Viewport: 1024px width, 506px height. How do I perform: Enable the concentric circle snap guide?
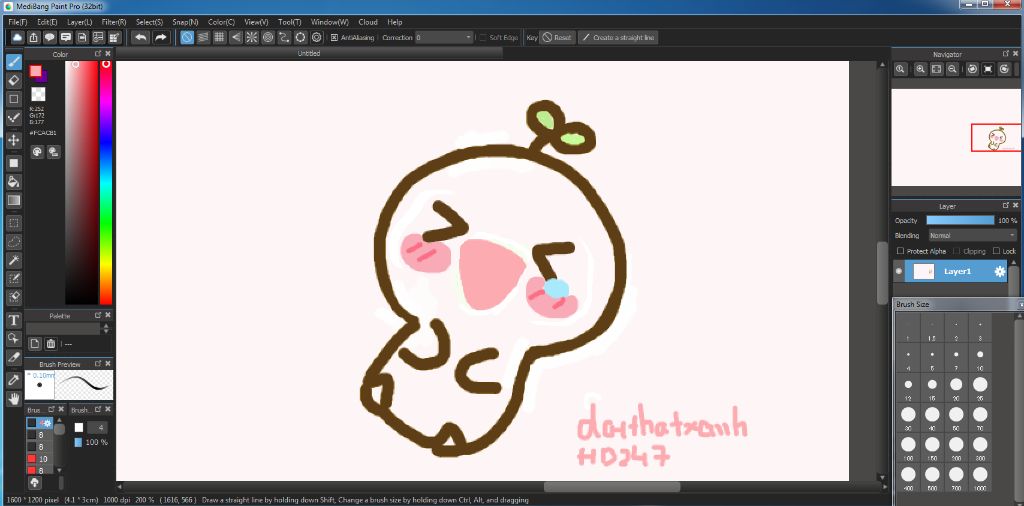268,37
